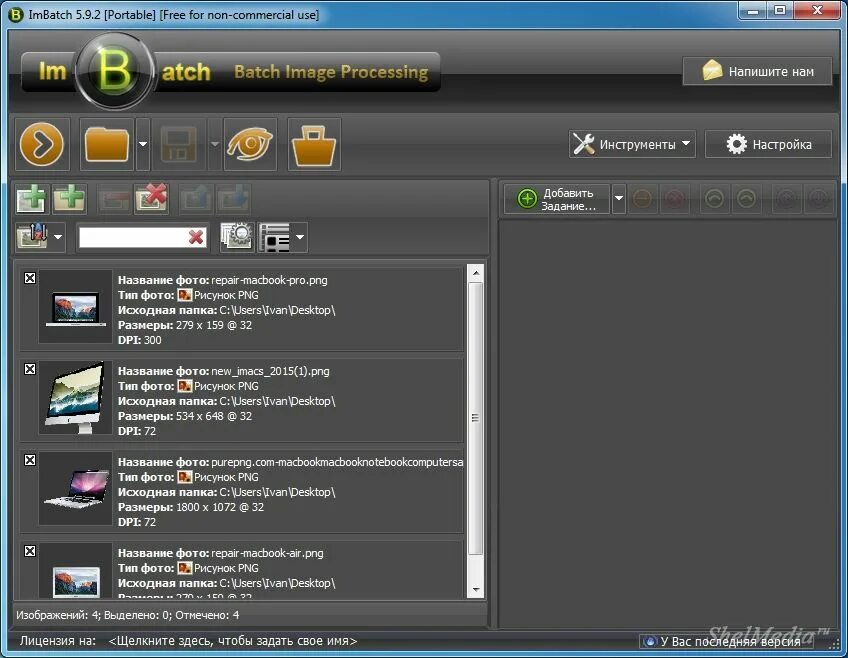Select the purepng.com macbook thumbnail
848x658 pixels.
(76, 489)
